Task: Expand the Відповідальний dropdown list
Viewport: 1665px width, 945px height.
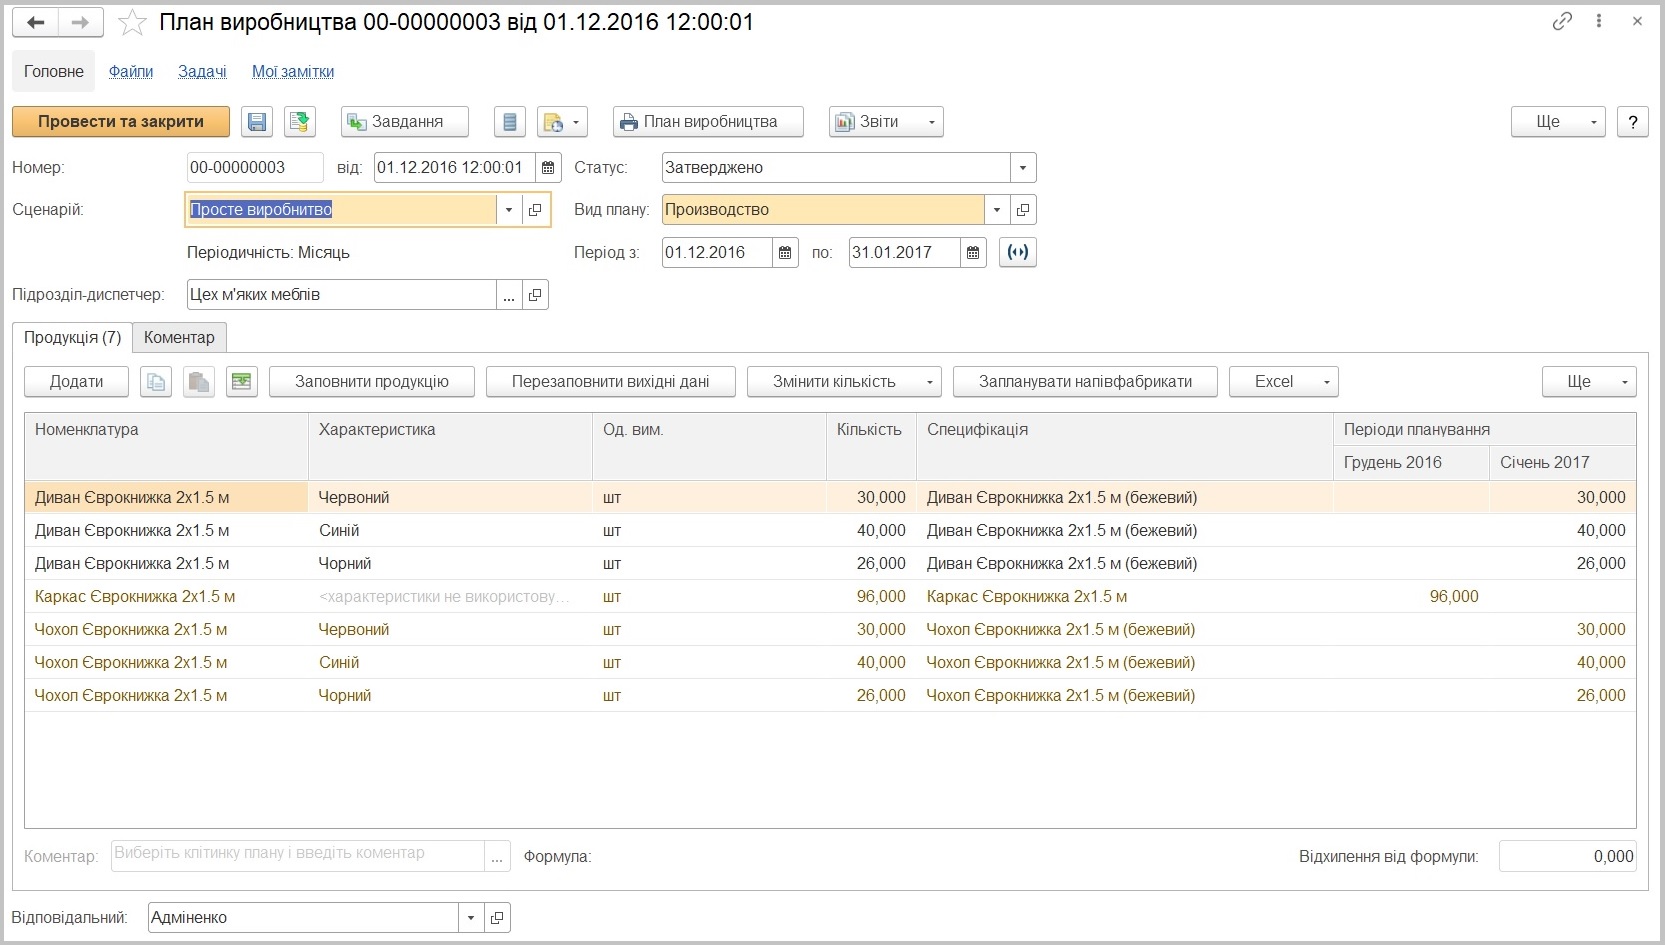Action: [471, 918]
